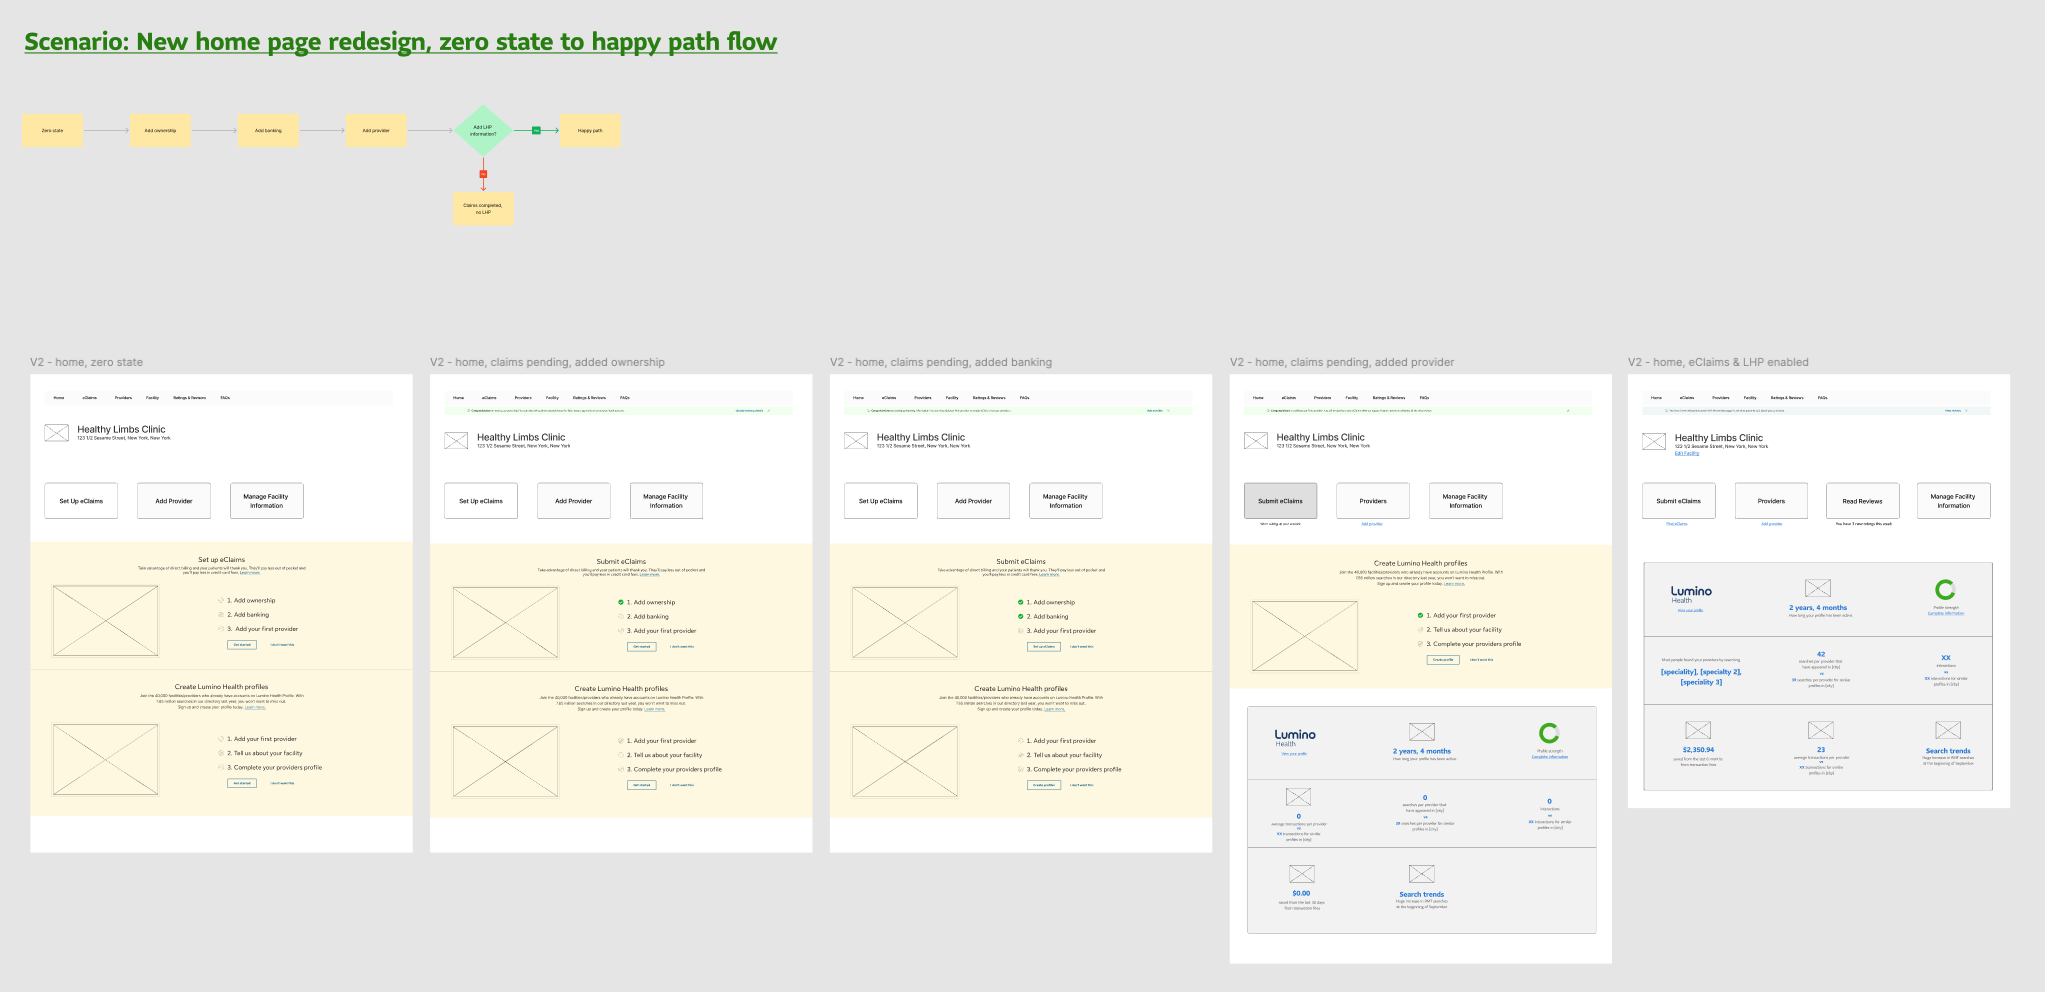Toggle the unchecked "2. Add banking" item
Viewport: 2045px width, 992px height.
[x=621, y=617]
